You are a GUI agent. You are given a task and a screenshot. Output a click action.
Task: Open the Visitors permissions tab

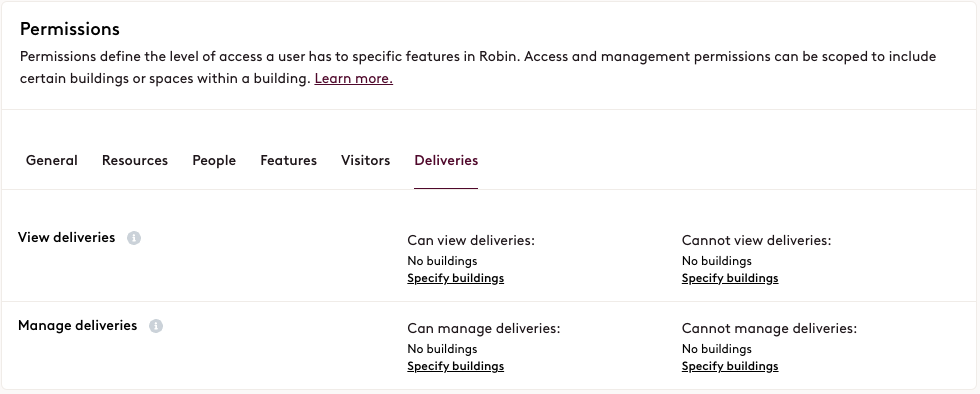366,161
